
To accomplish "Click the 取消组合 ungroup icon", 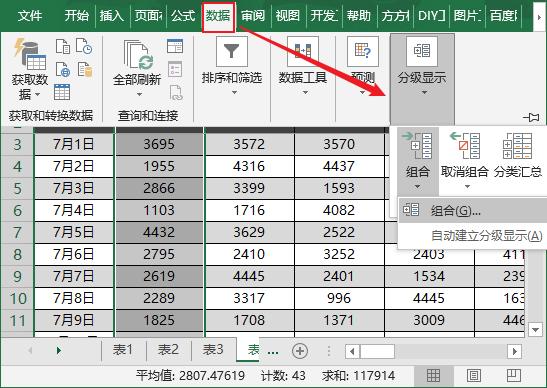I will 465,146.
